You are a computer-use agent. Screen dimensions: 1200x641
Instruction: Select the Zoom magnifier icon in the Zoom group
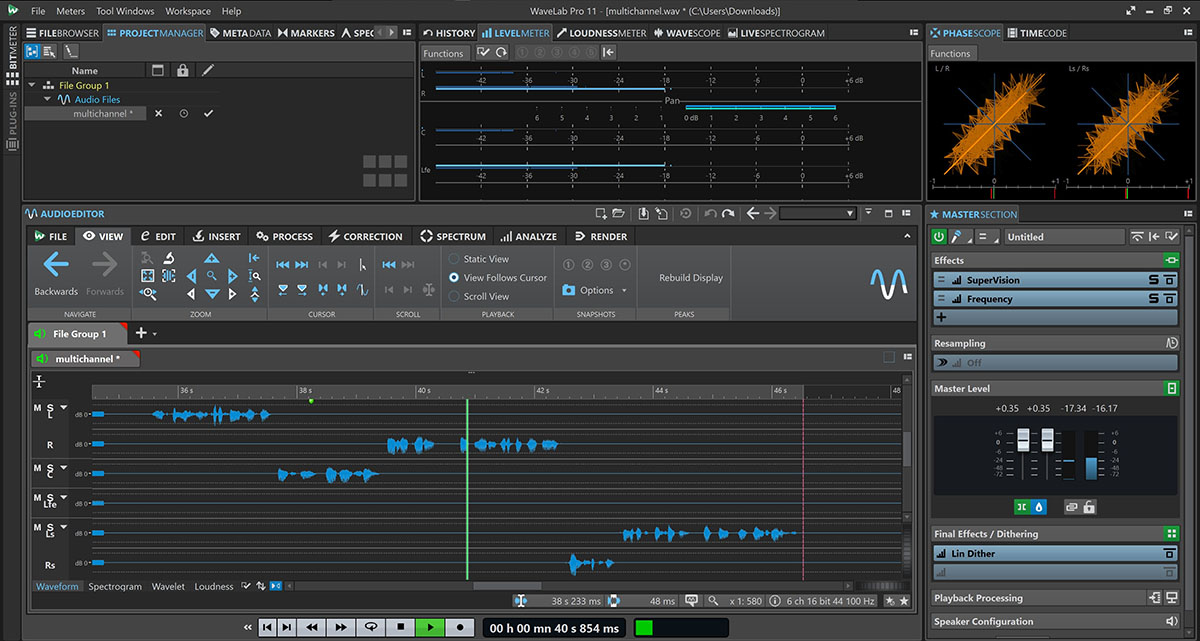[212, 275]
